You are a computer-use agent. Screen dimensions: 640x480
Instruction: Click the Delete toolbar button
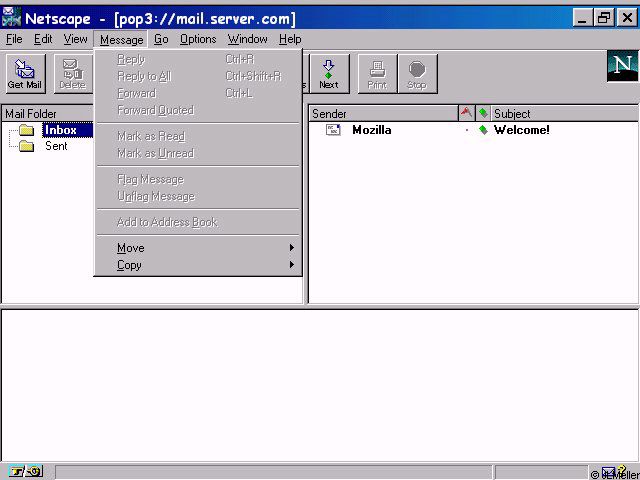click(x=73, y=74)
